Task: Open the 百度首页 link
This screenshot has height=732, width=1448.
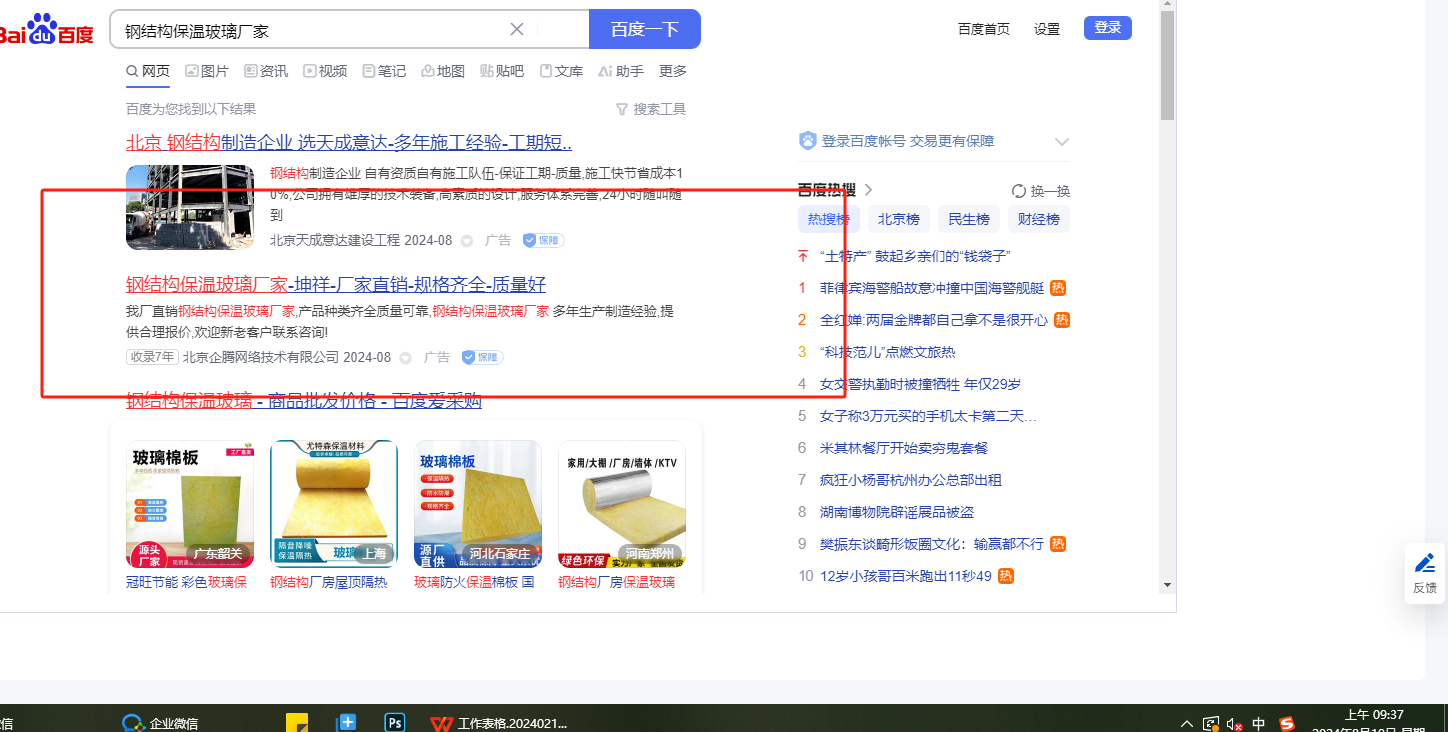Action: coord(984,29)
